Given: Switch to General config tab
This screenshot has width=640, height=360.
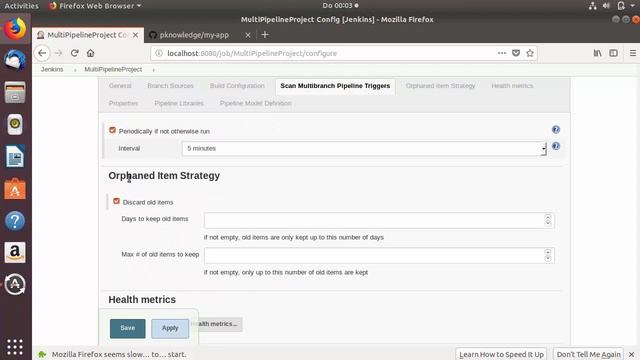Looking at the screenshot, I should [120, 86].
